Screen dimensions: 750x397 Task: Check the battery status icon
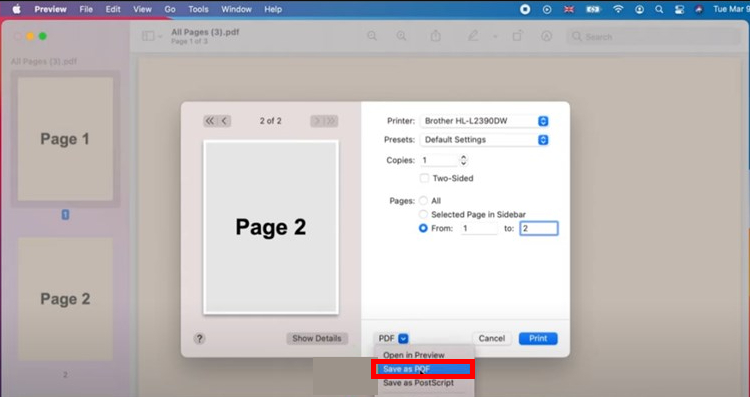click(x=593, y=9)
